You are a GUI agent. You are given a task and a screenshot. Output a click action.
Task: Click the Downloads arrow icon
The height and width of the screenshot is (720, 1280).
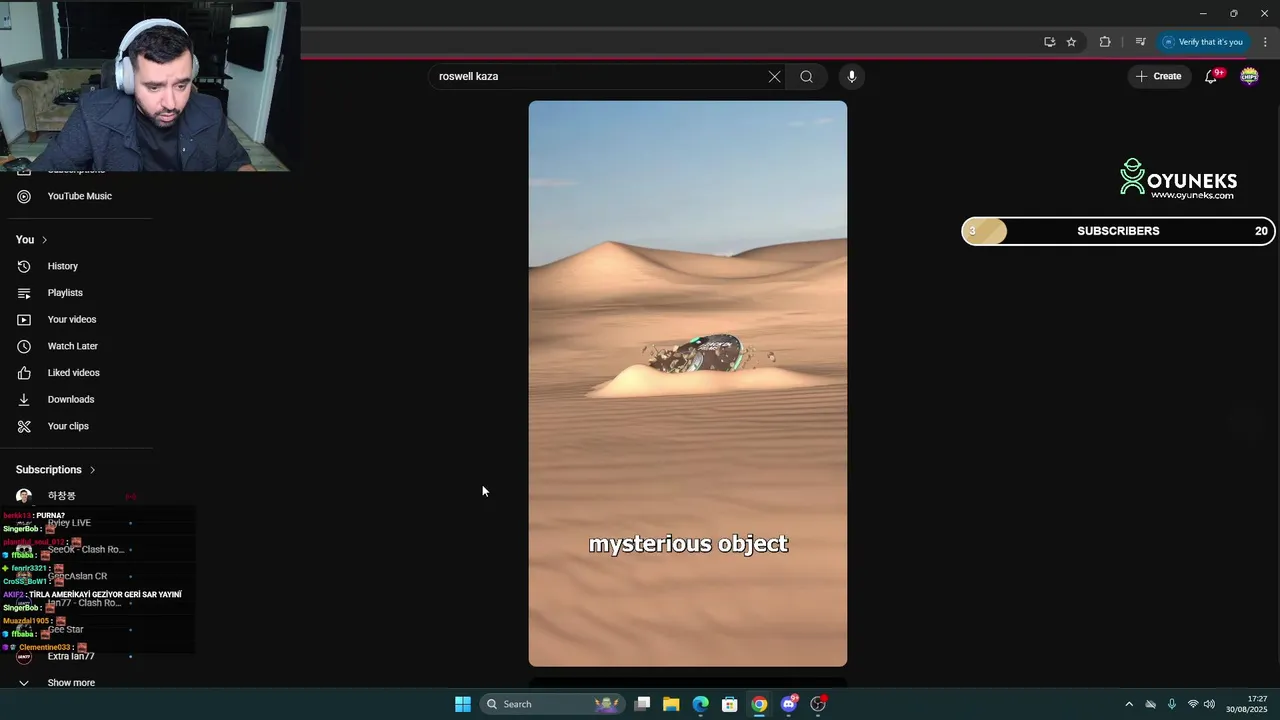tap(24, 399)
